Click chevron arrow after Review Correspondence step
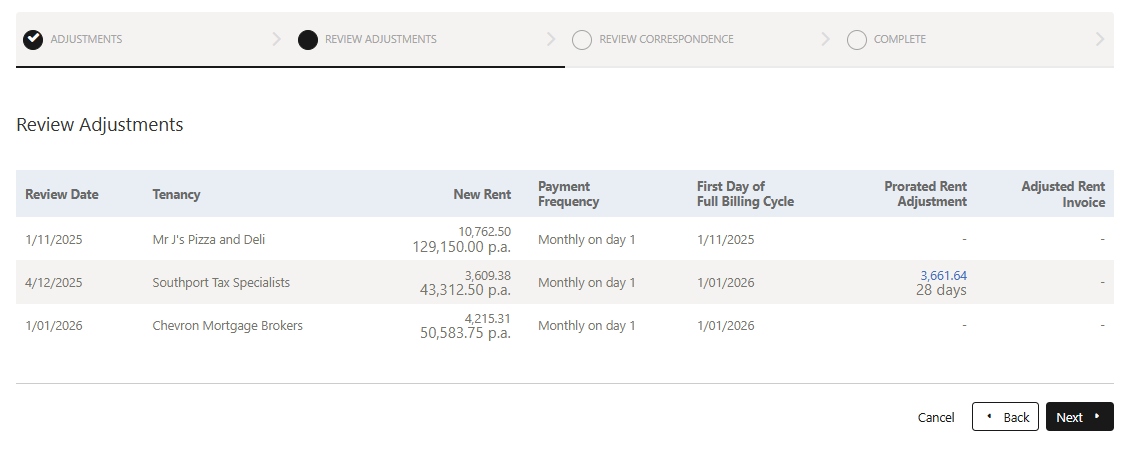This screenshot has width=1123, height=457. point(825,40)
